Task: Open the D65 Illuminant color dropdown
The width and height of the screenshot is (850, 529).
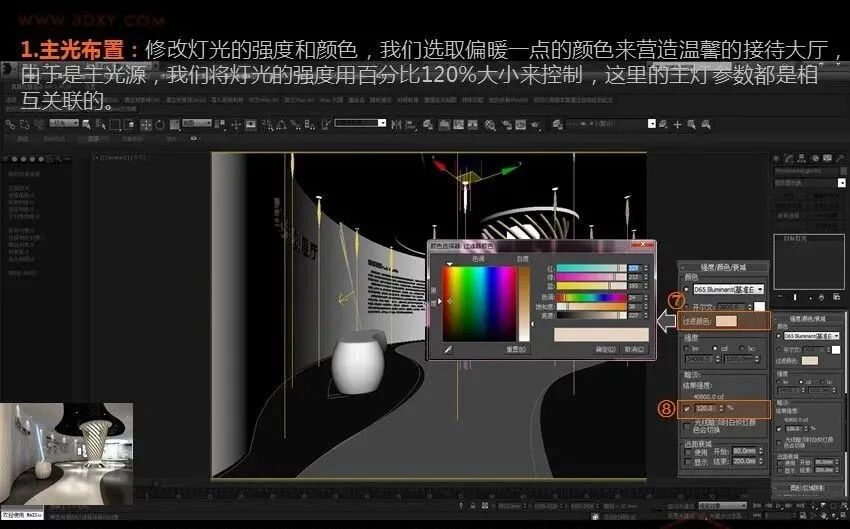Action: [729, 289]
